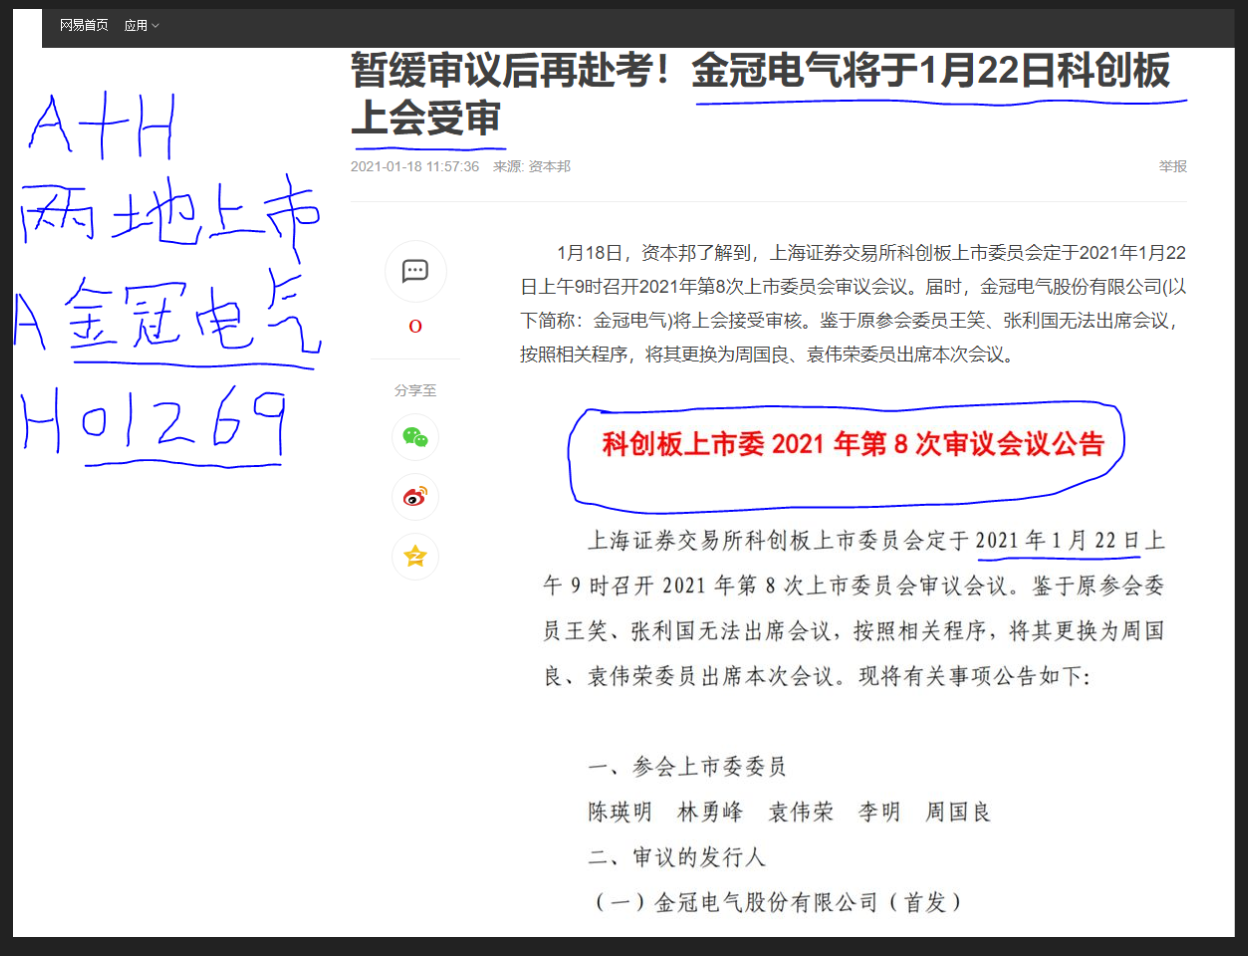The width and height of the screenshot is (1248, 956).
Task: Share article to QQ Zone star icon
Action: [x=415, y=556]
